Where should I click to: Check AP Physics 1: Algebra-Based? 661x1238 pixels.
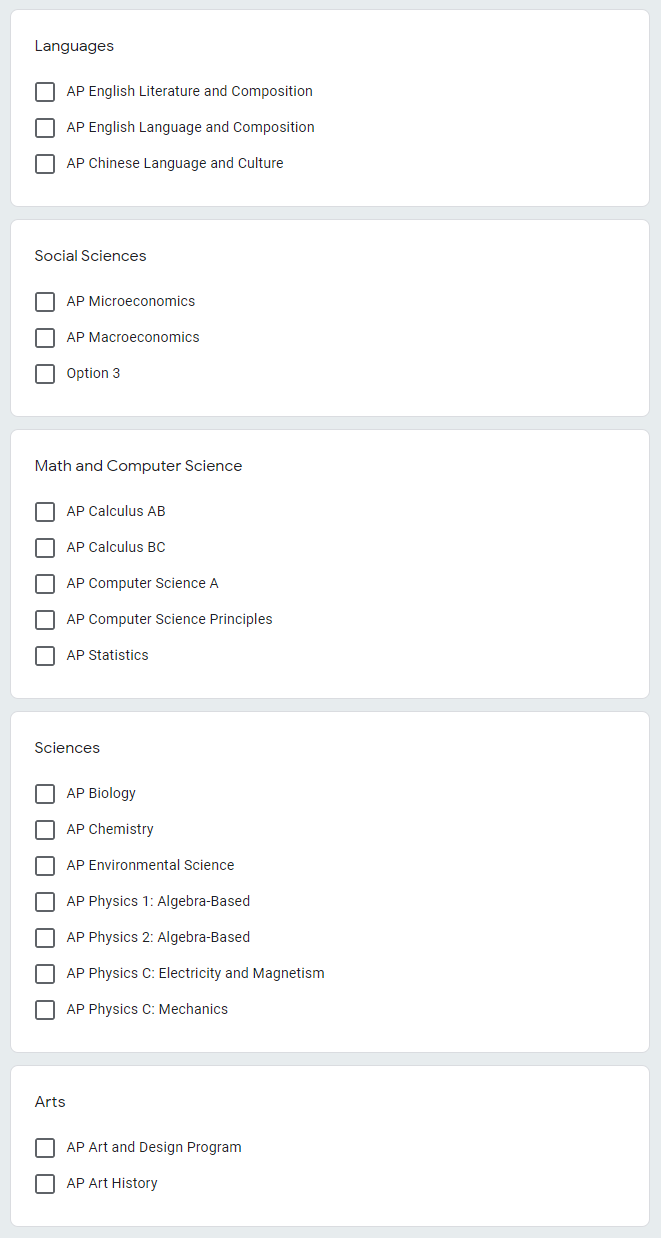tap(45, 902)
